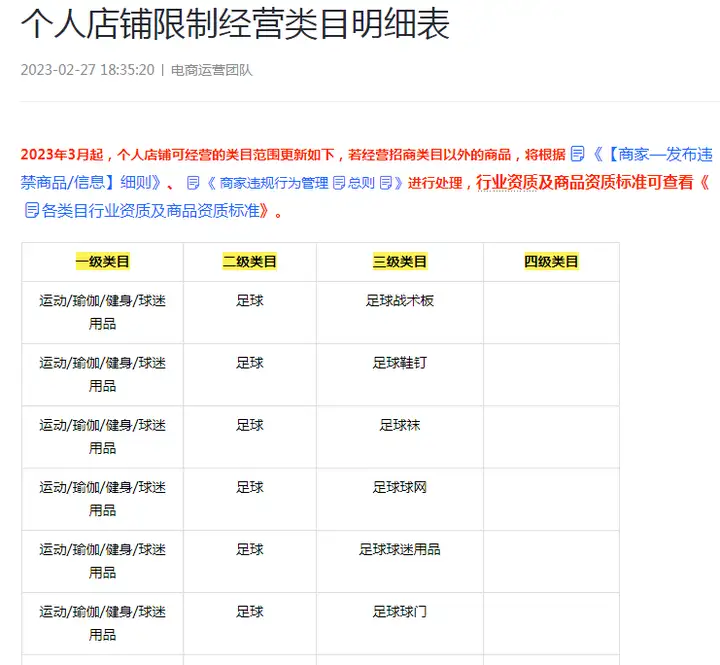Click the author name 电商运营团队
Image resolution: width=720 pixels, height=665 pixels.
[212, 70]
